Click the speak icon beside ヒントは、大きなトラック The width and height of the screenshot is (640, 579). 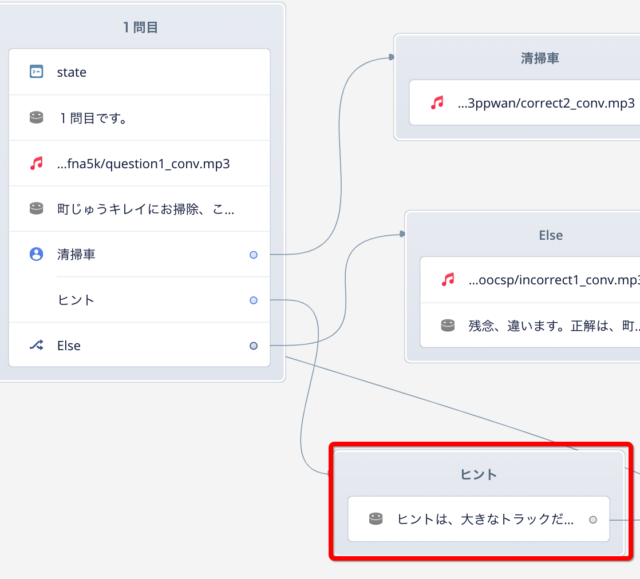tap(376, 519)
